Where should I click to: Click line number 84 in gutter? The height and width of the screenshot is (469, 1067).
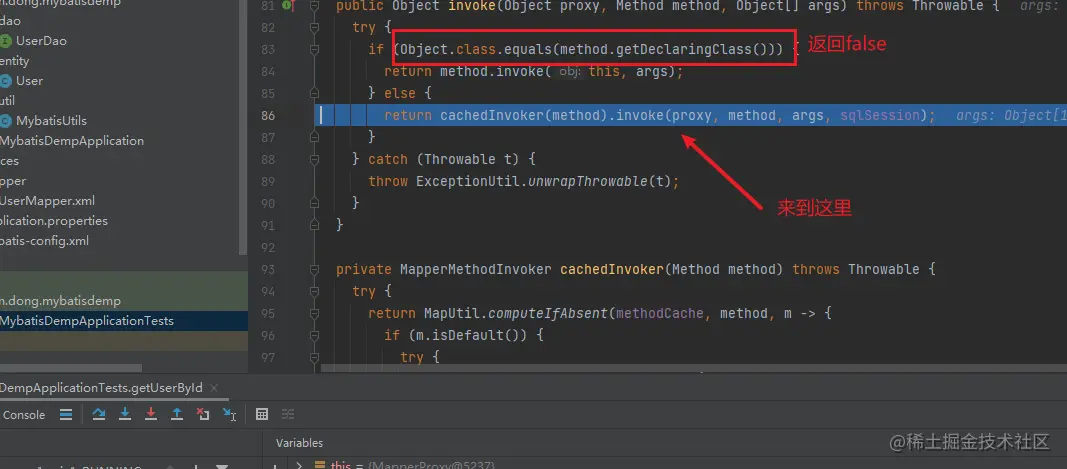(x=267, y=71)
